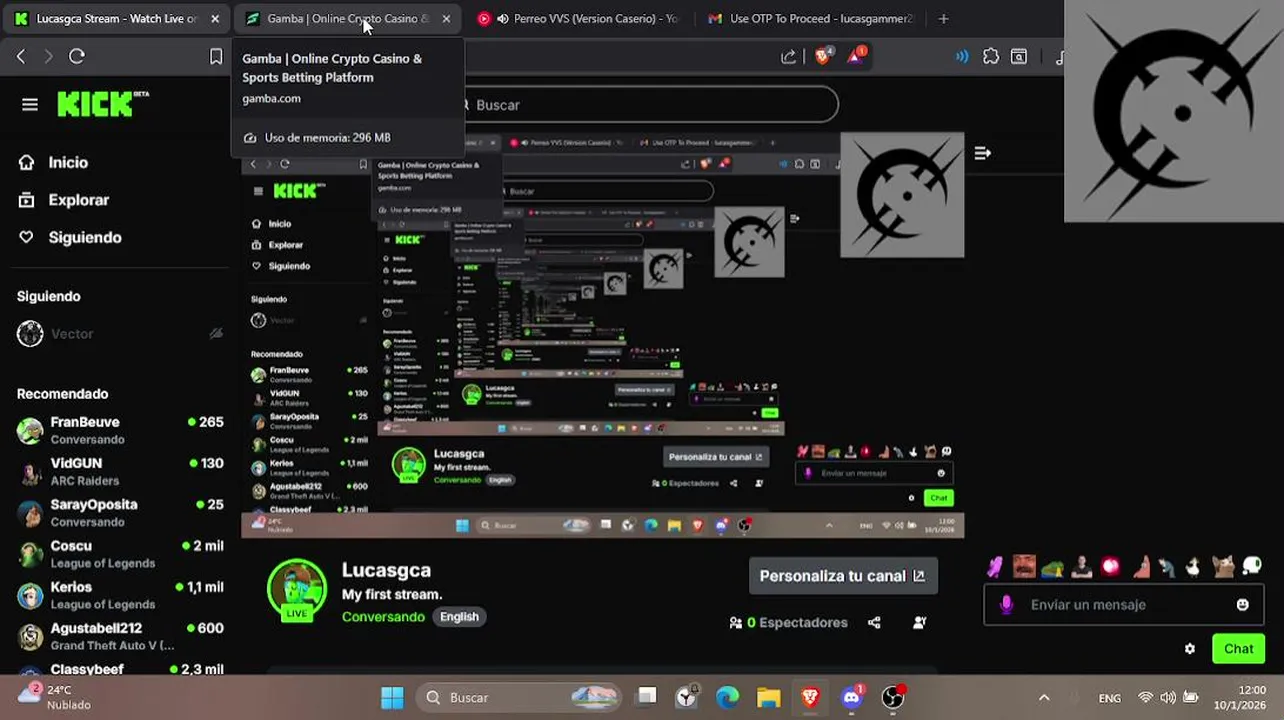This screenshot has height=720, width=1284.
Task: Open the Kick hamburger menu
Action: click(30, 105)
